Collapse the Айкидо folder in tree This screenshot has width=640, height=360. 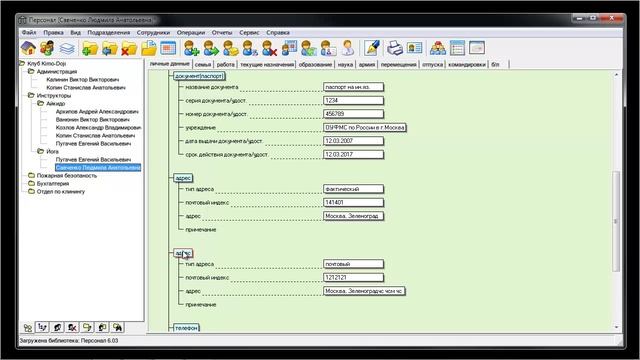40,104
